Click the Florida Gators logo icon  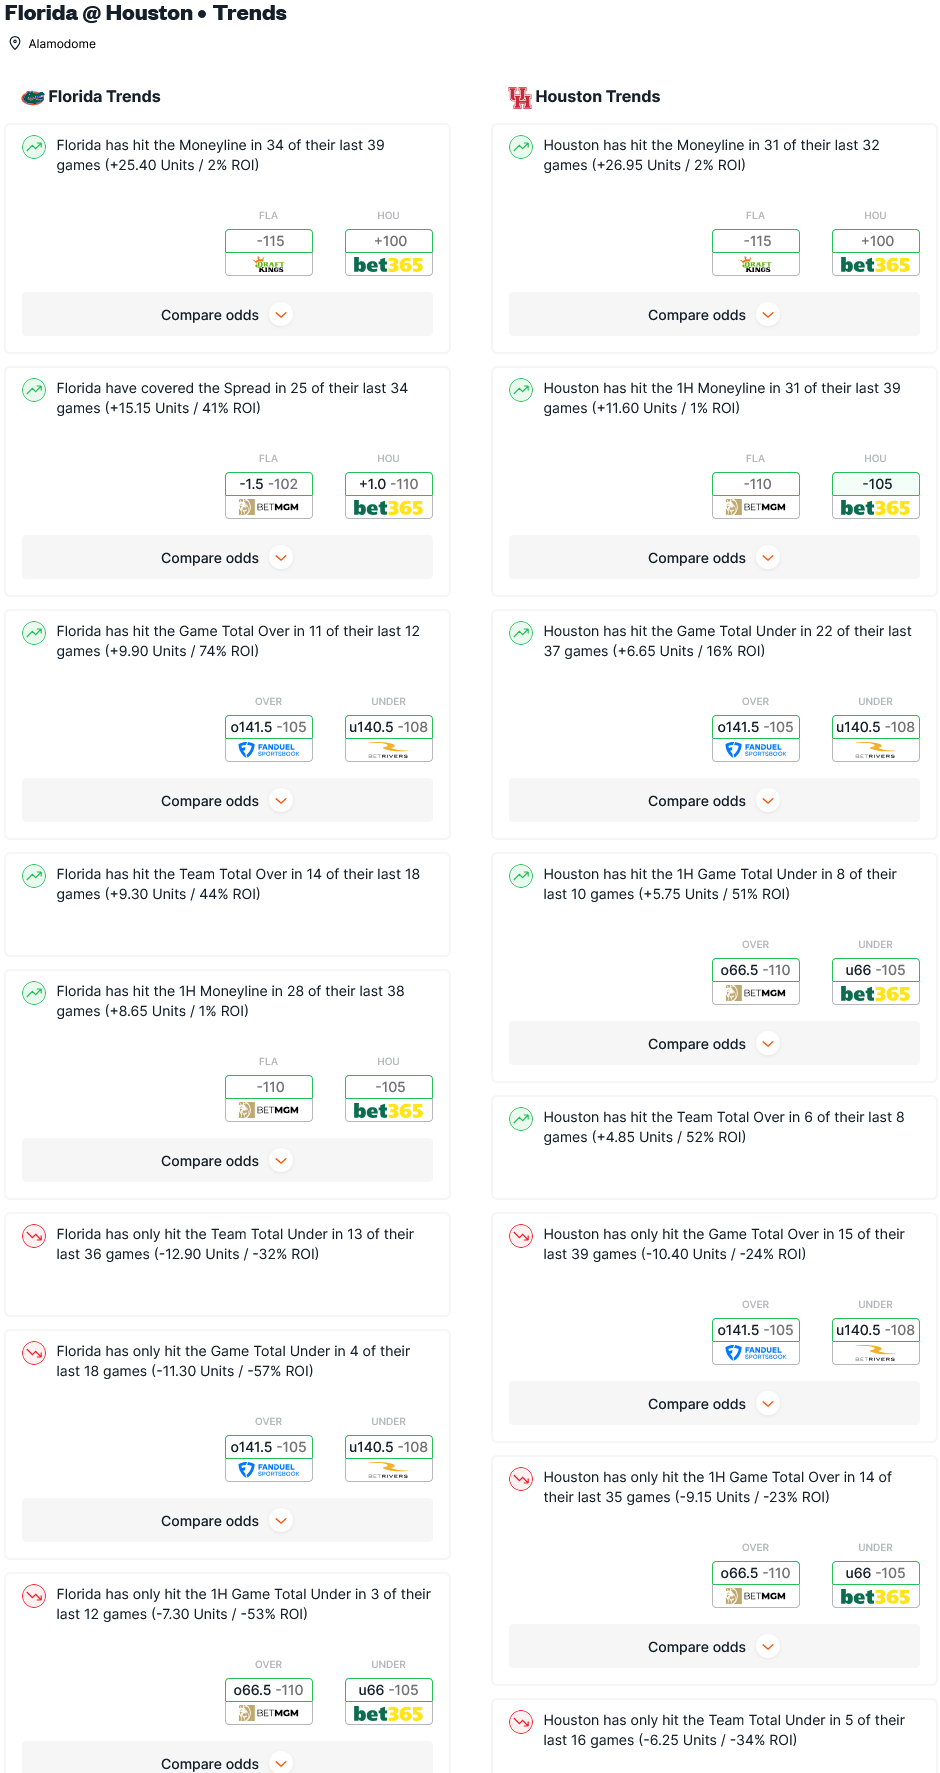coord(33,97)
